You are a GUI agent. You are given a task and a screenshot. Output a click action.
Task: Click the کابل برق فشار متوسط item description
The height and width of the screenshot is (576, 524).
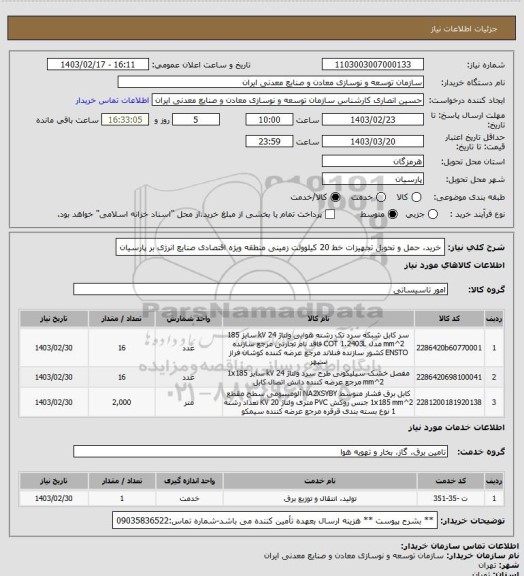point(318,403)
